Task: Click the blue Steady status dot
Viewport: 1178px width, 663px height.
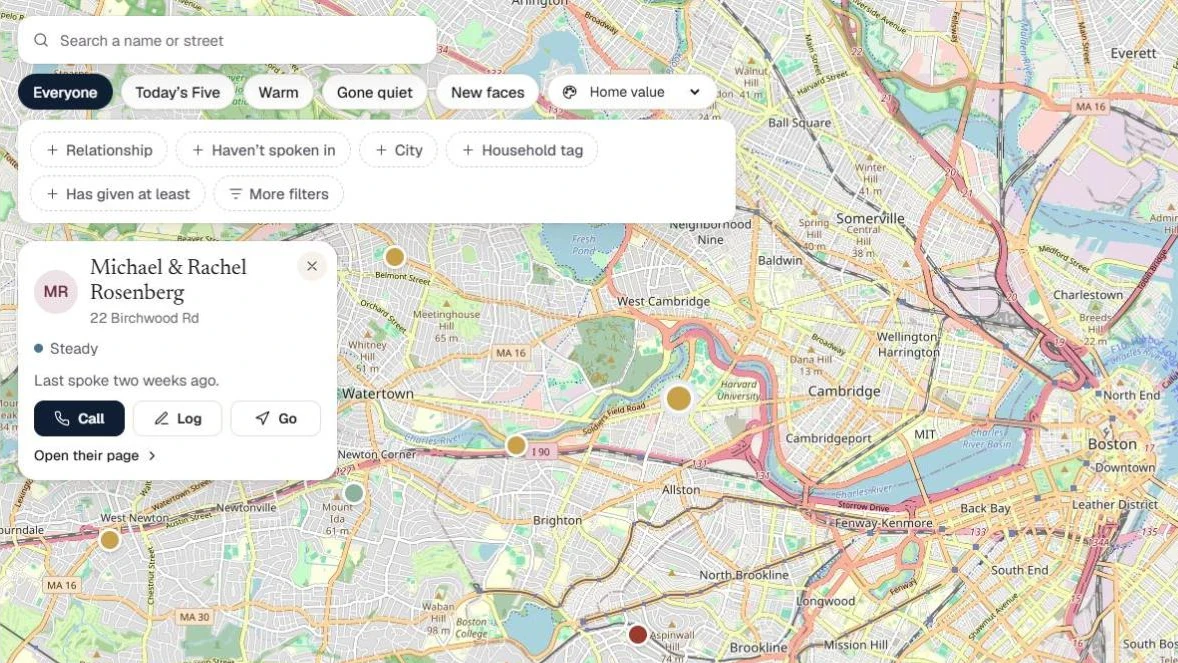Action: tap(38, 348)
